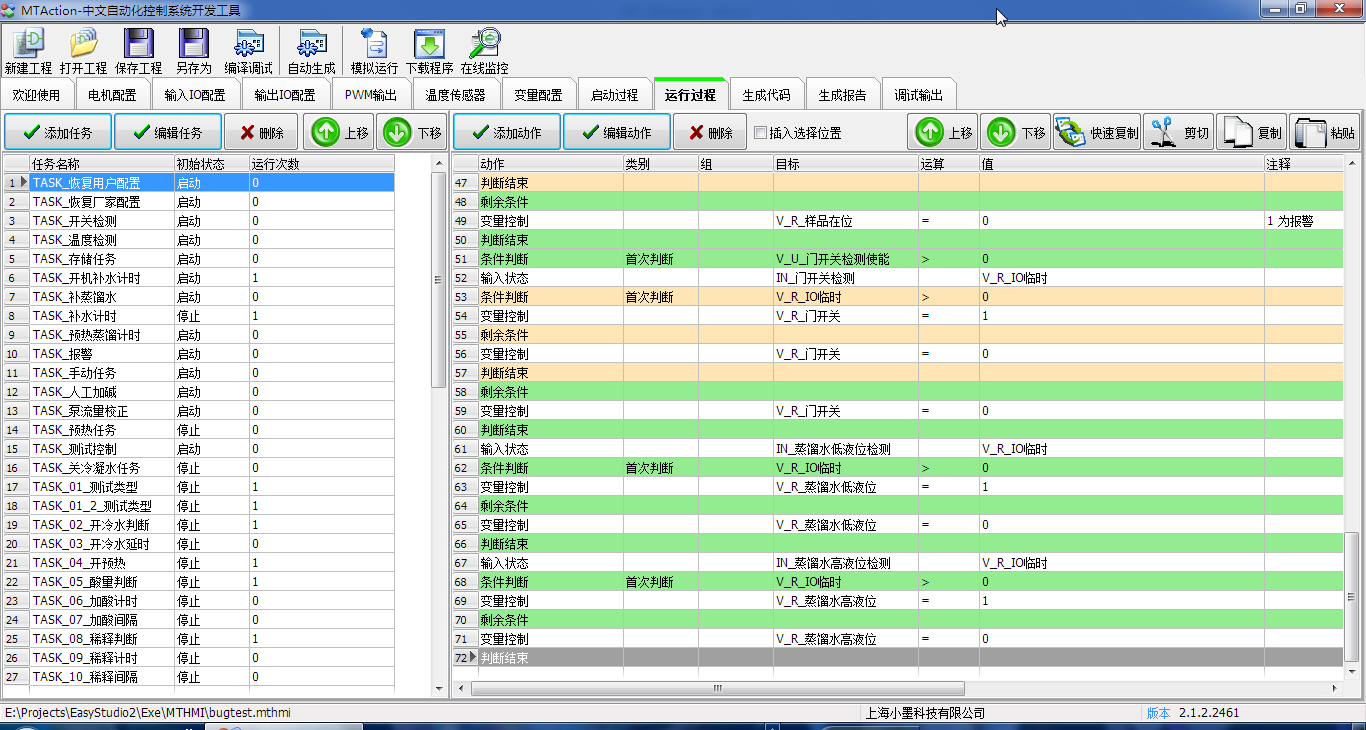The width and height of the screenshot is (1366, 730).
Task: Click the 新建工程 new project icon
Action: pyautogui.click(x=28, y=44)
